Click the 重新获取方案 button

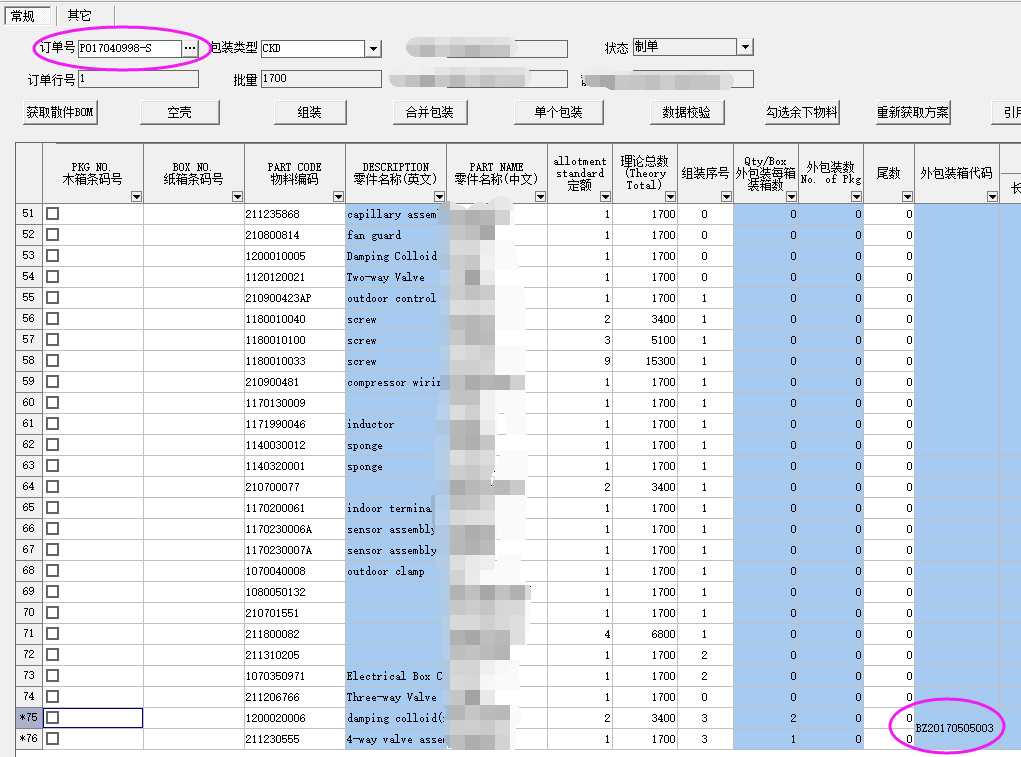point(913,112)
